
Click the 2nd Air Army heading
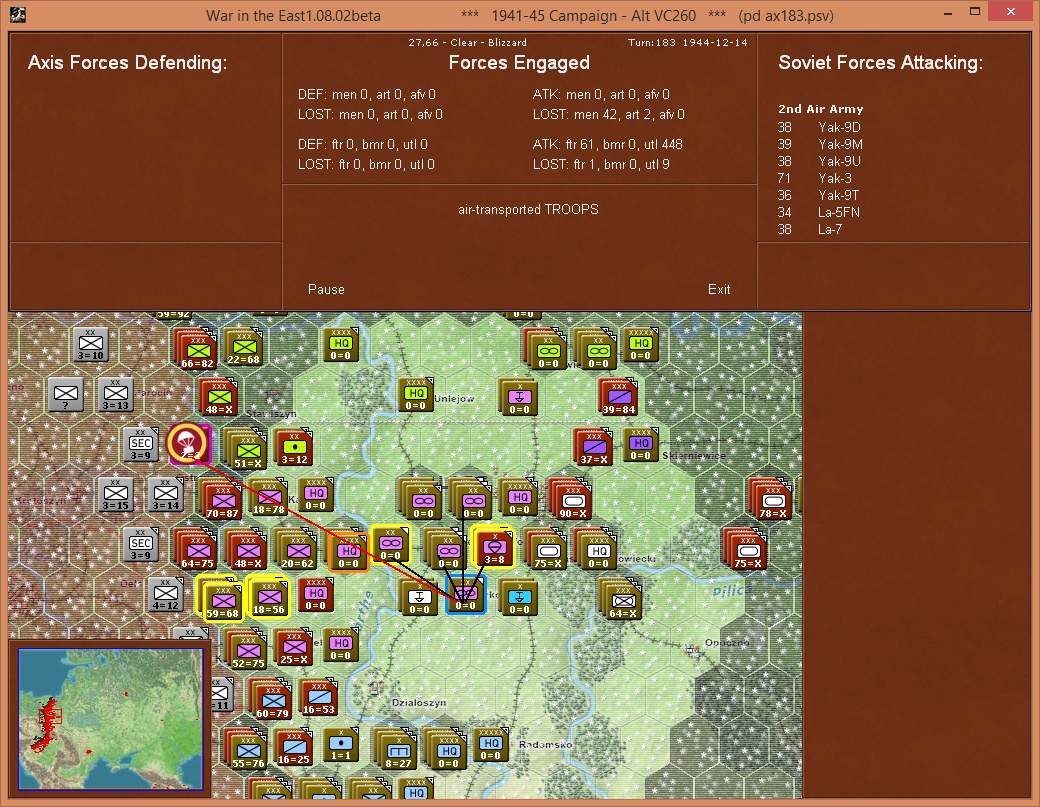click(x=820, y=109)
